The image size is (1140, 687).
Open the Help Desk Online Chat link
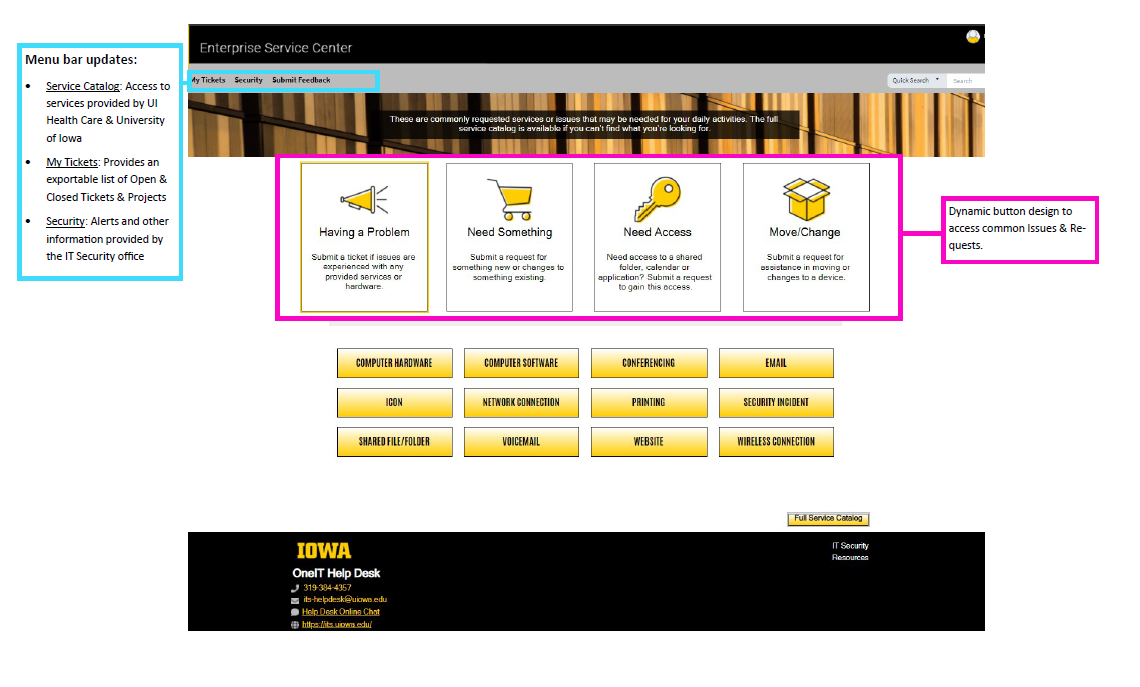[340, 612]
